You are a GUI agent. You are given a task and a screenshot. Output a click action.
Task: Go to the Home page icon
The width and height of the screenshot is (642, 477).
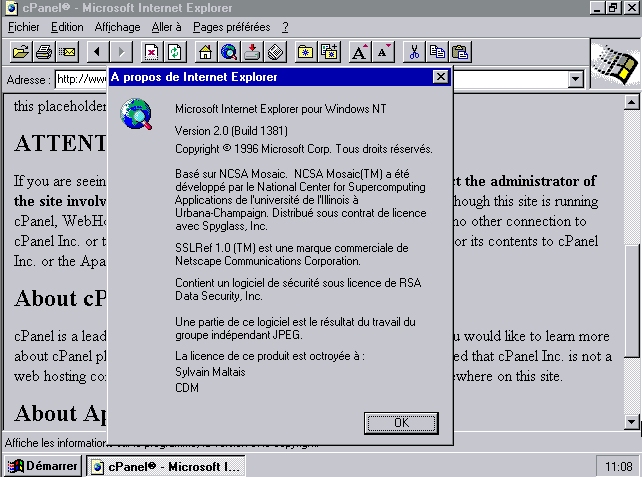click(x=205, y=51)
